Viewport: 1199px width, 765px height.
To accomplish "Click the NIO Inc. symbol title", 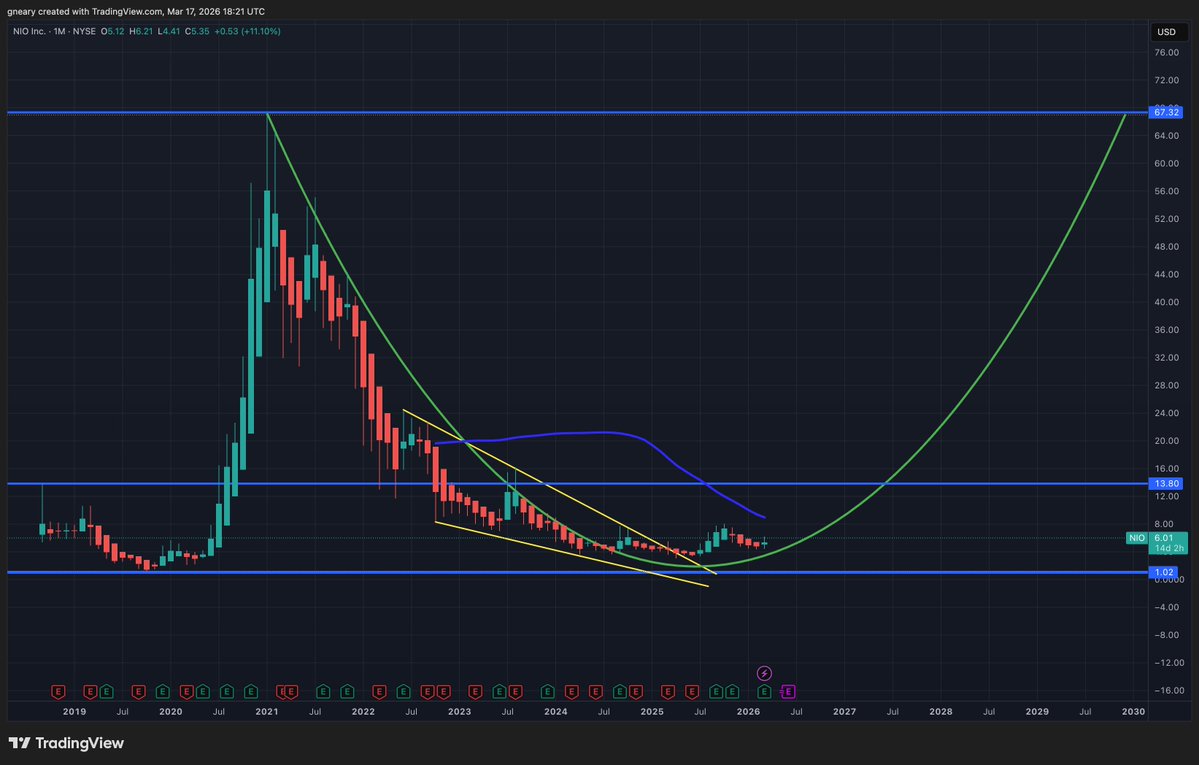I will coord(29,31).
